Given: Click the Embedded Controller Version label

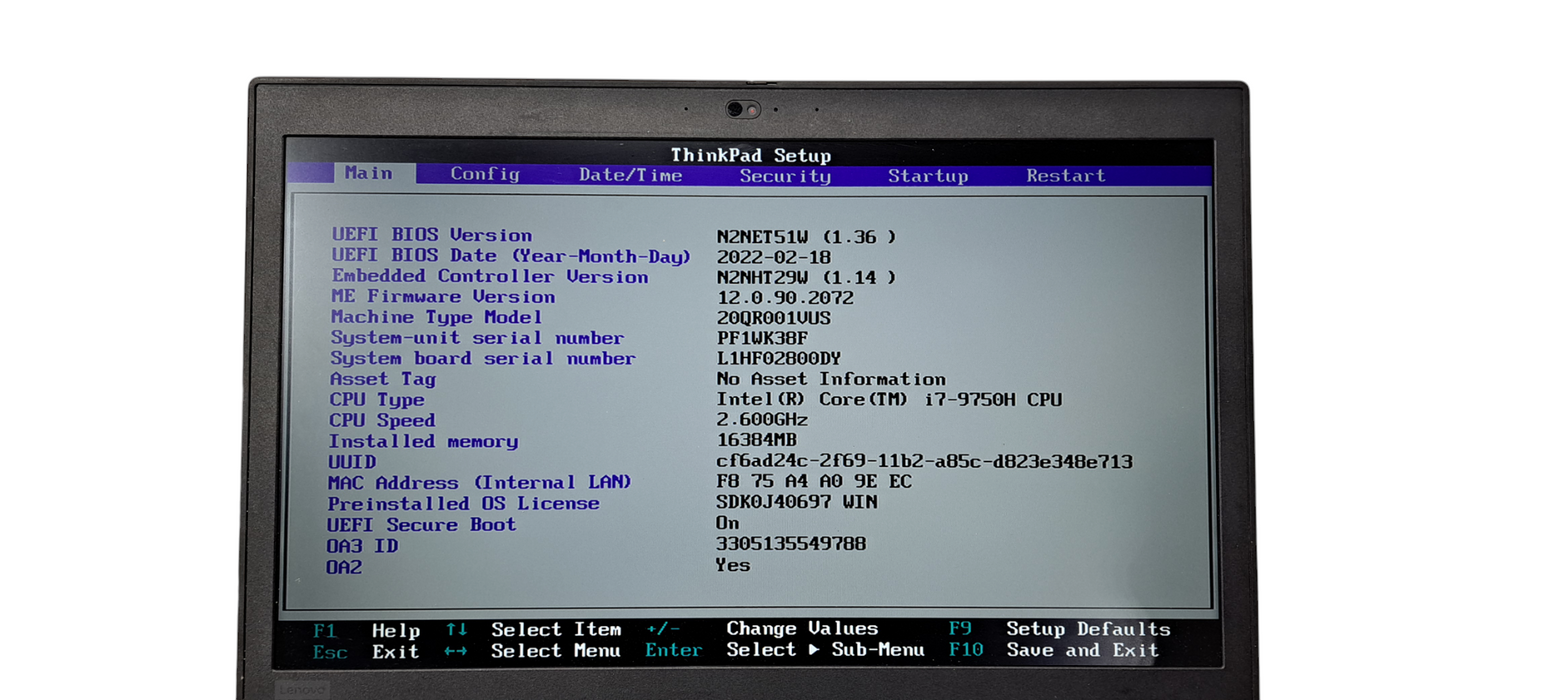Looking at the screenshot, I should [490, 276].
